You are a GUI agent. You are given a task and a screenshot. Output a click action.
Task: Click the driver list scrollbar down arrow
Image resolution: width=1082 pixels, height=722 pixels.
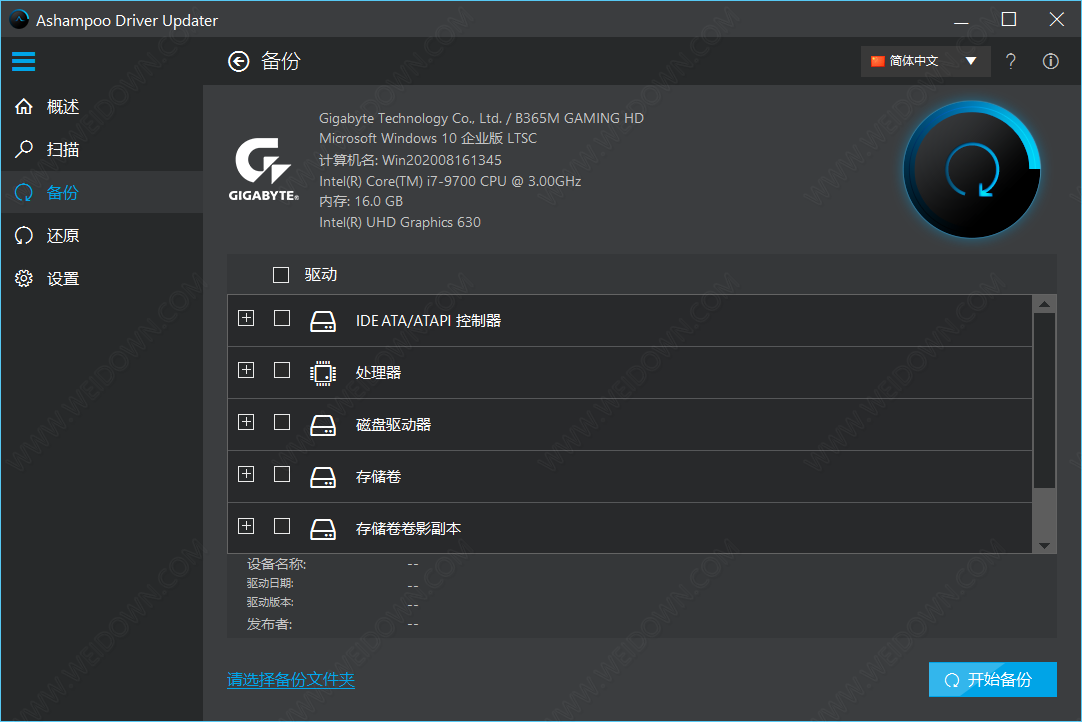pyautogui.click(x=1045, y=545)
